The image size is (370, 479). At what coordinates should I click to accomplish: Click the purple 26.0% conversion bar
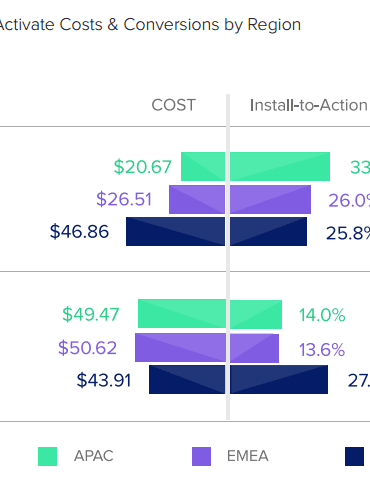pos(270,199)
